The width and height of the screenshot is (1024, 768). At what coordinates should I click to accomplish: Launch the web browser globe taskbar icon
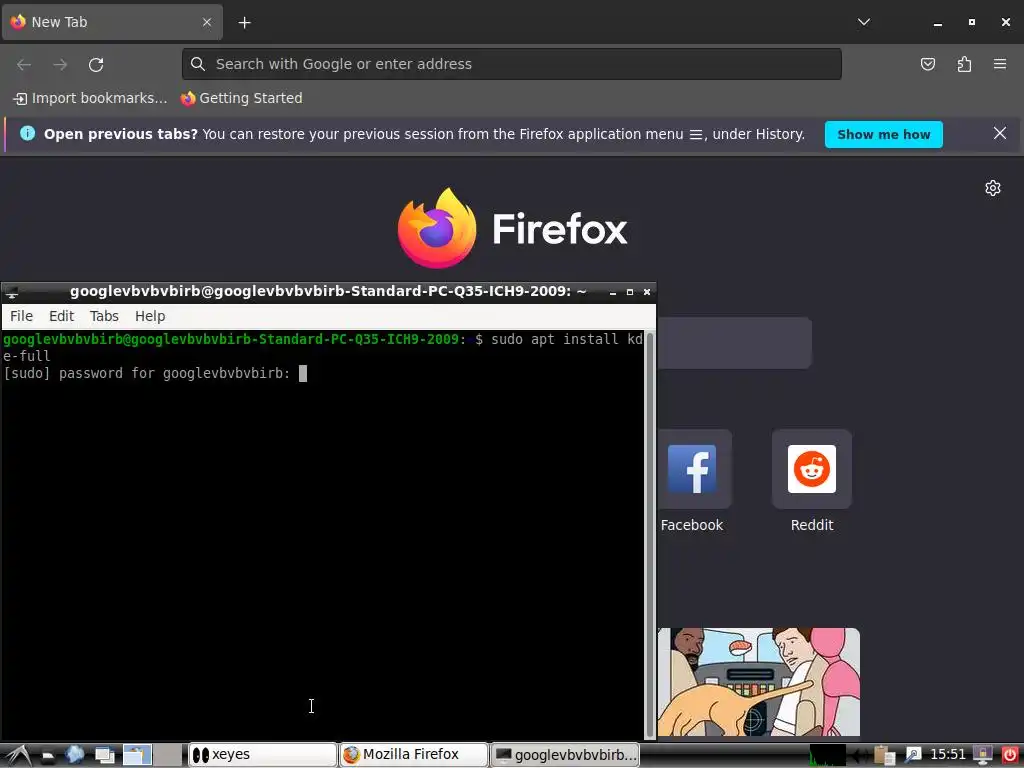pyautogui.click(x=74, y=755)
